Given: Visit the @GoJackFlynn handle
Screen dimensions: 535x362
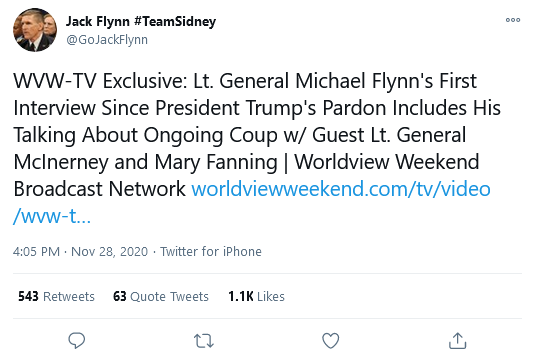Looking at the screenshot, I should click(x=107, y=40).
